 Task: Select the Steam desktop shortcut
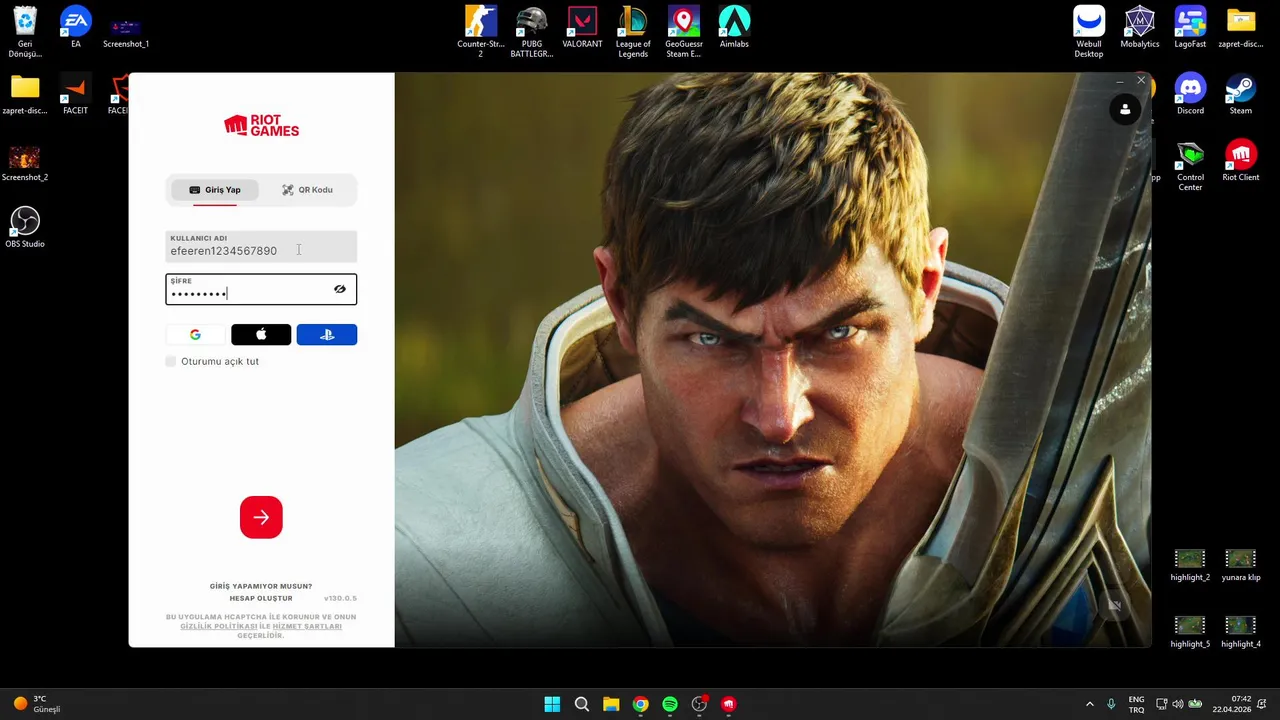(x=1241, y=95)
